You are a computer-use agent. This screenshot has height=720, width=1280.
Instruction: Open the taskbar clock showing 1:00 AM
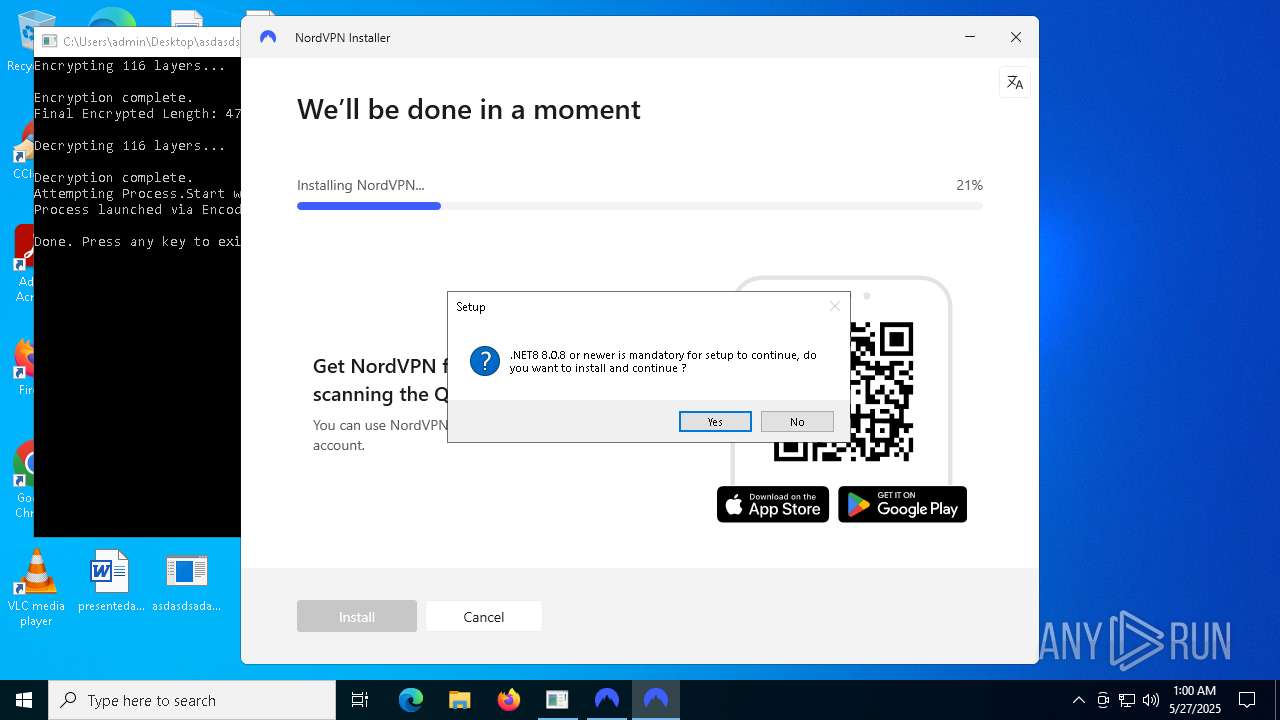tap(1195, 700)
